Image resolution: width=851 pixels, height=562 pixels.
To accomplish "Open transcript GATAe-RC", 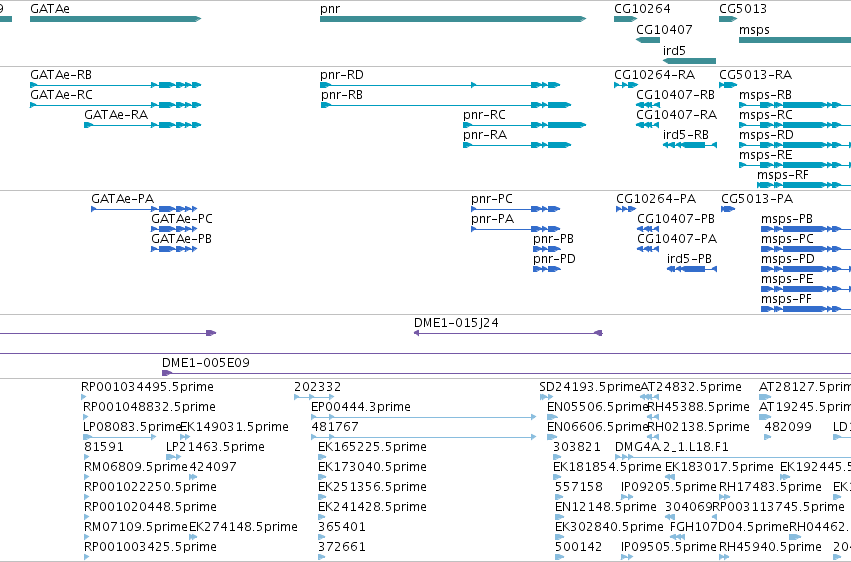I will pos(61,95).
